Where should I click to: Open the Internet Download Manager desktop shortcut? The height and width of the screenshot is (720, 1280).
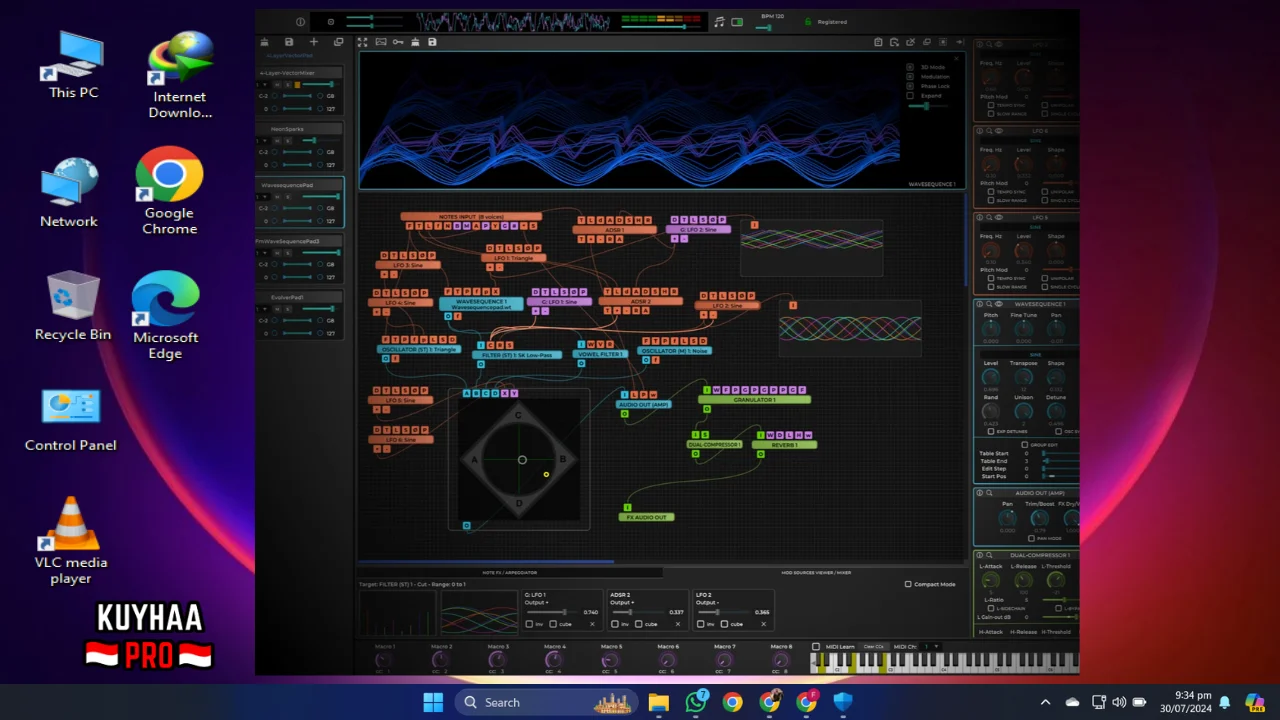coord(180,75)
